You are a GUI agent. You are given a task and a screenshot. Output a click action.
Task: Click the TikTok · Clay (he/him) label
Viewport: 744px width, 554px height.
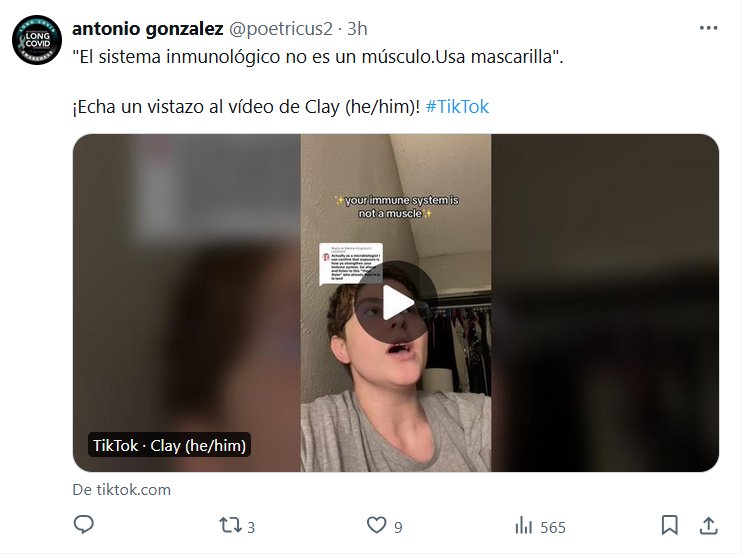(x=169, y=445)
